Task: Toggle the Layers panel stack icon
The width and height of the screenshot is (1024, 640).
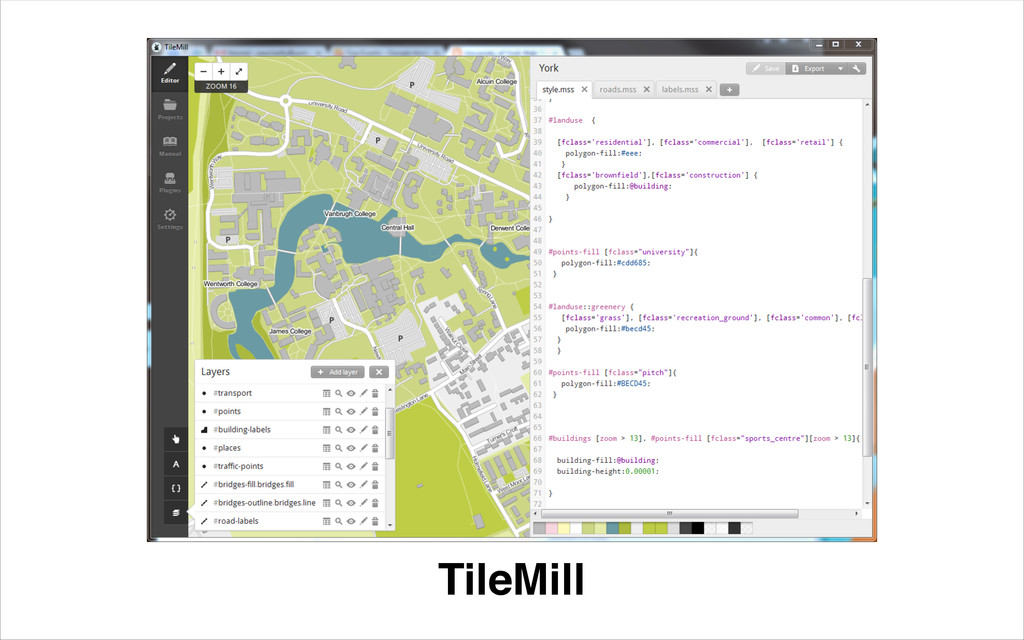Action: 176,513
